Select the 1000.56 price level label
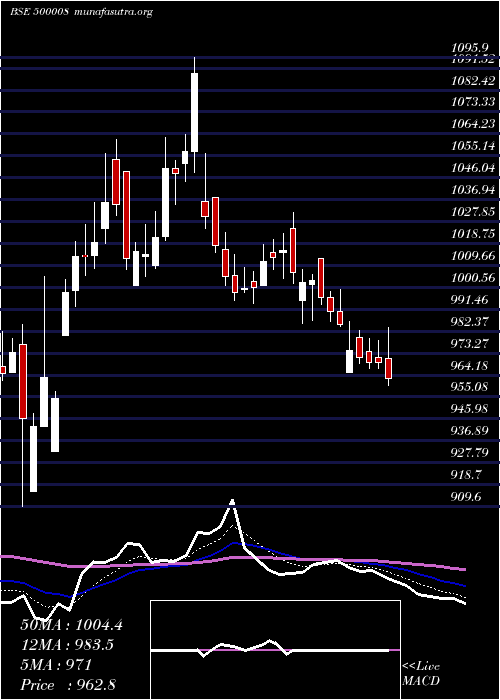500x700 pixels. click(473, 278)
